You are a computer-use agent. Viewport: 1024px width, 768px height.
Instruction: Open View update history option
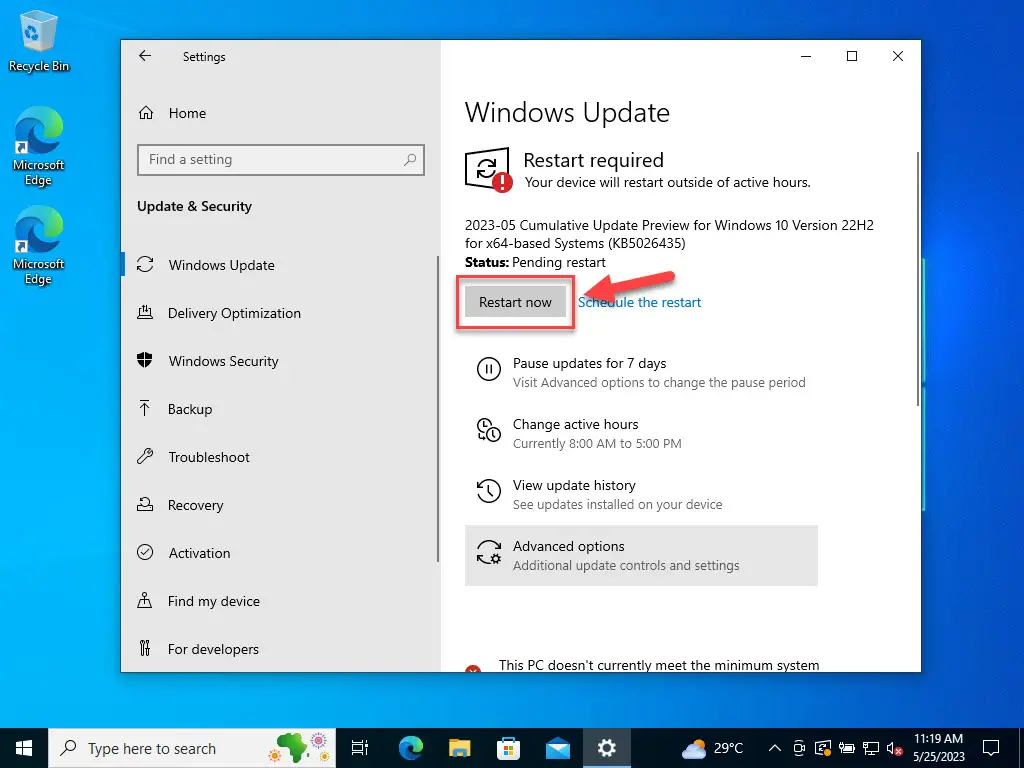641,494
